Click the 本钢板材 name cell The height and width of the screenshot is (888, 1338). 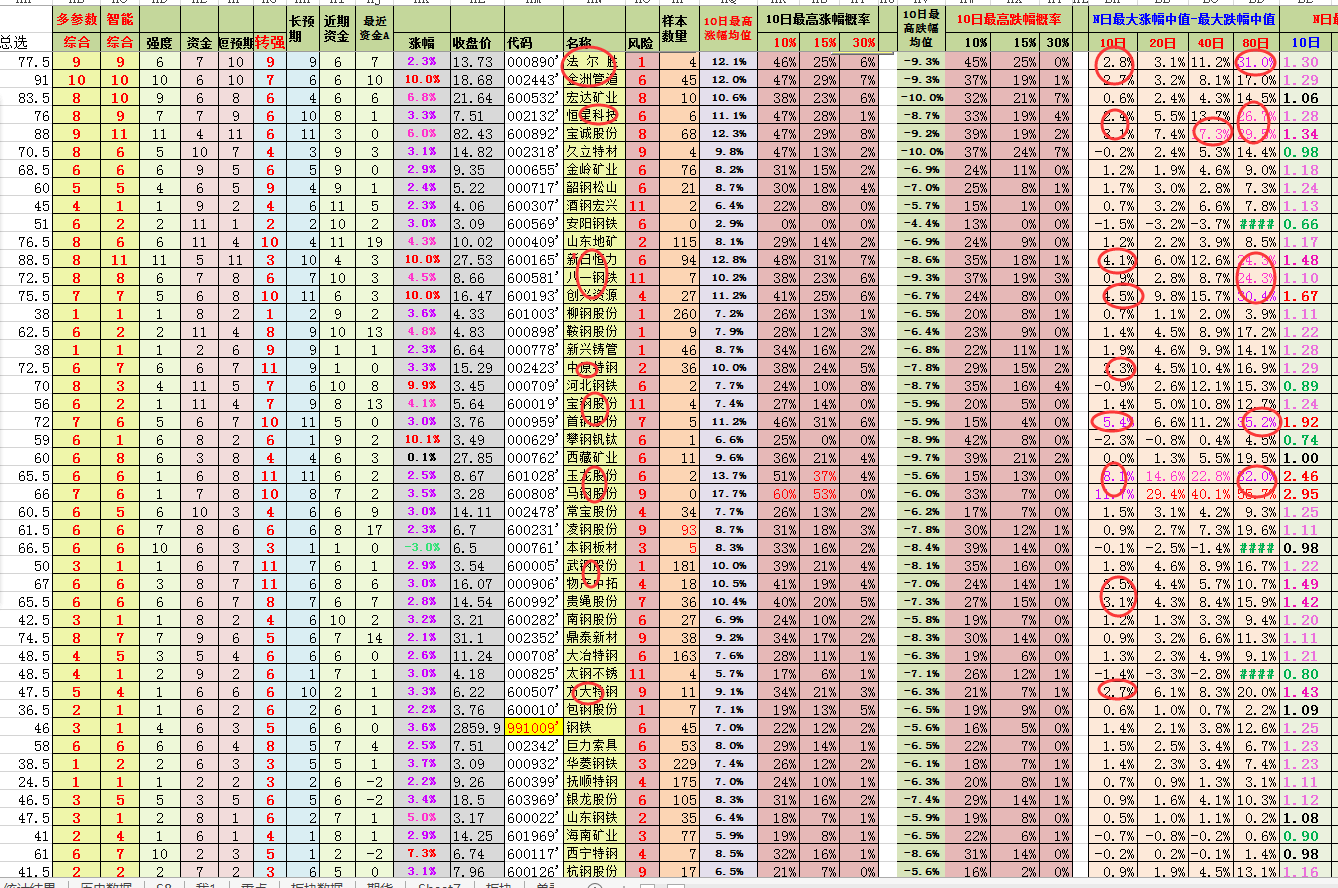coord(593,547)
